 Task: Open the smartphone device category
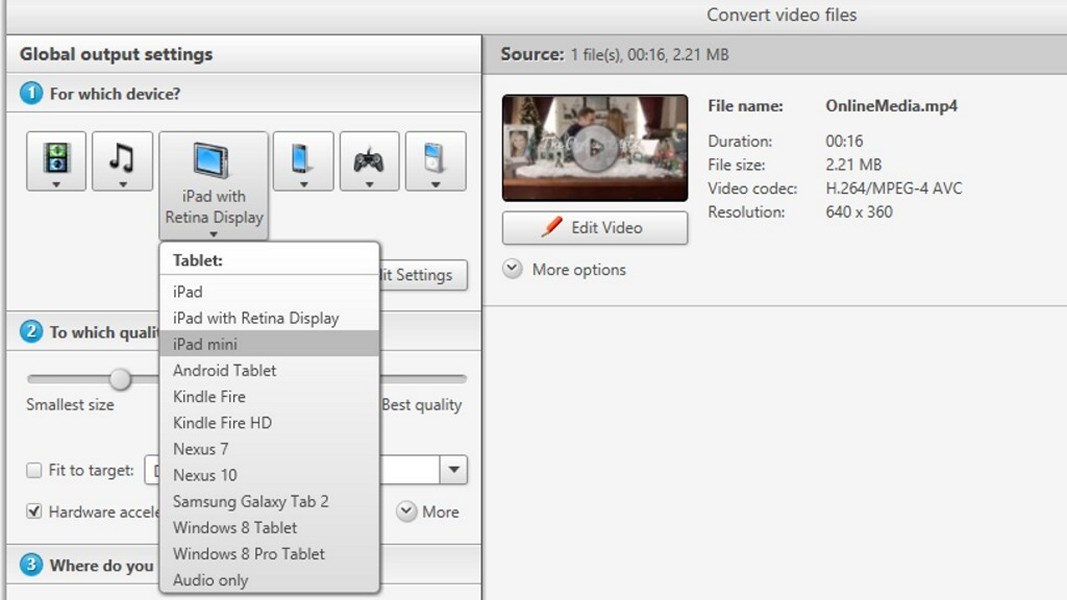tap(303, 161)
